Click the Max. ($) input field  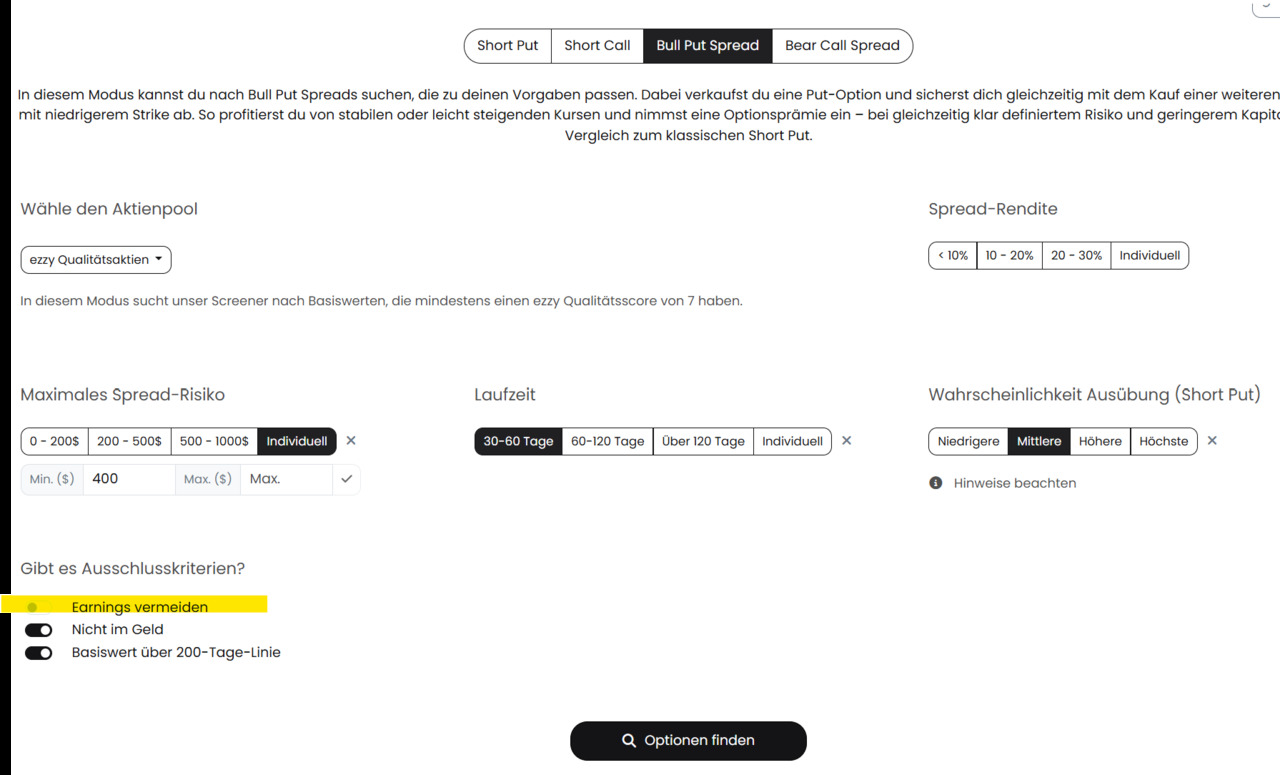pyautogui.click(x=286, y=479)
